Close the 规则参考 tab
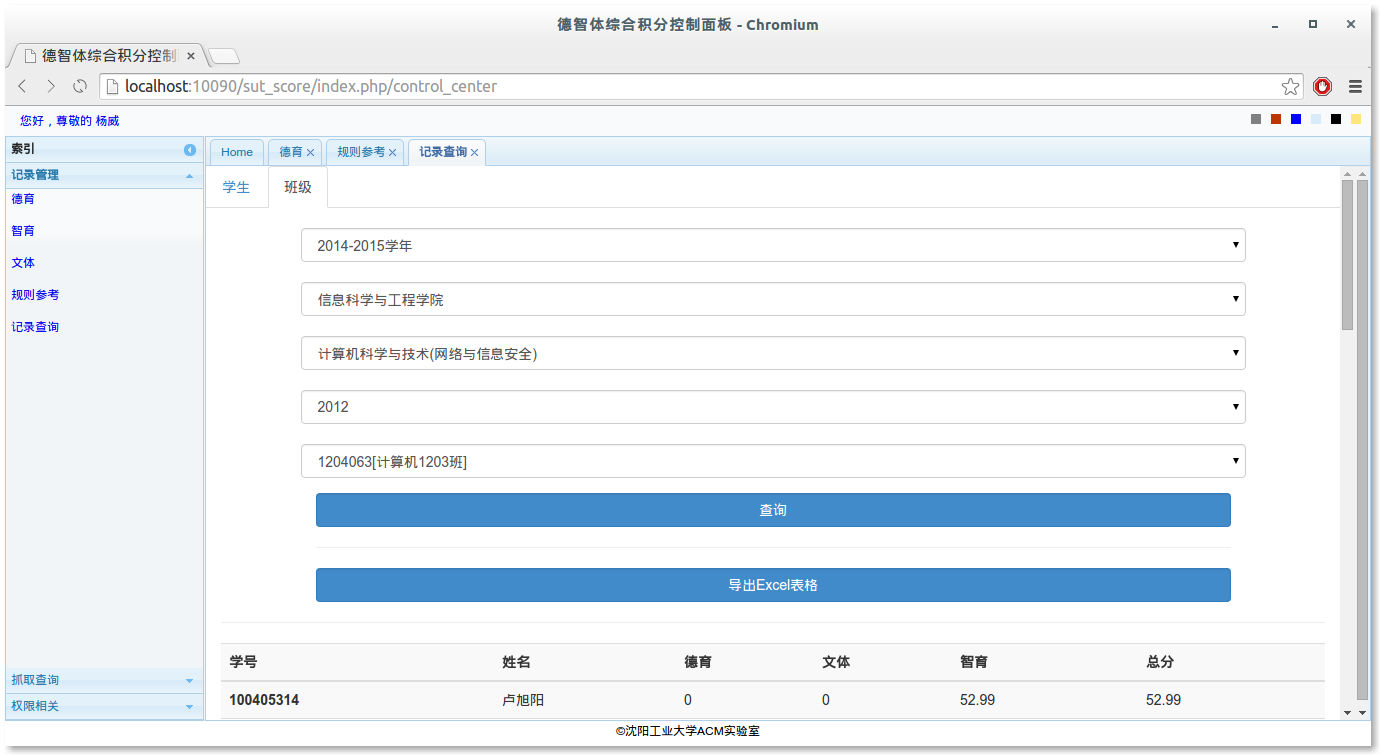 tap(392, 153)
